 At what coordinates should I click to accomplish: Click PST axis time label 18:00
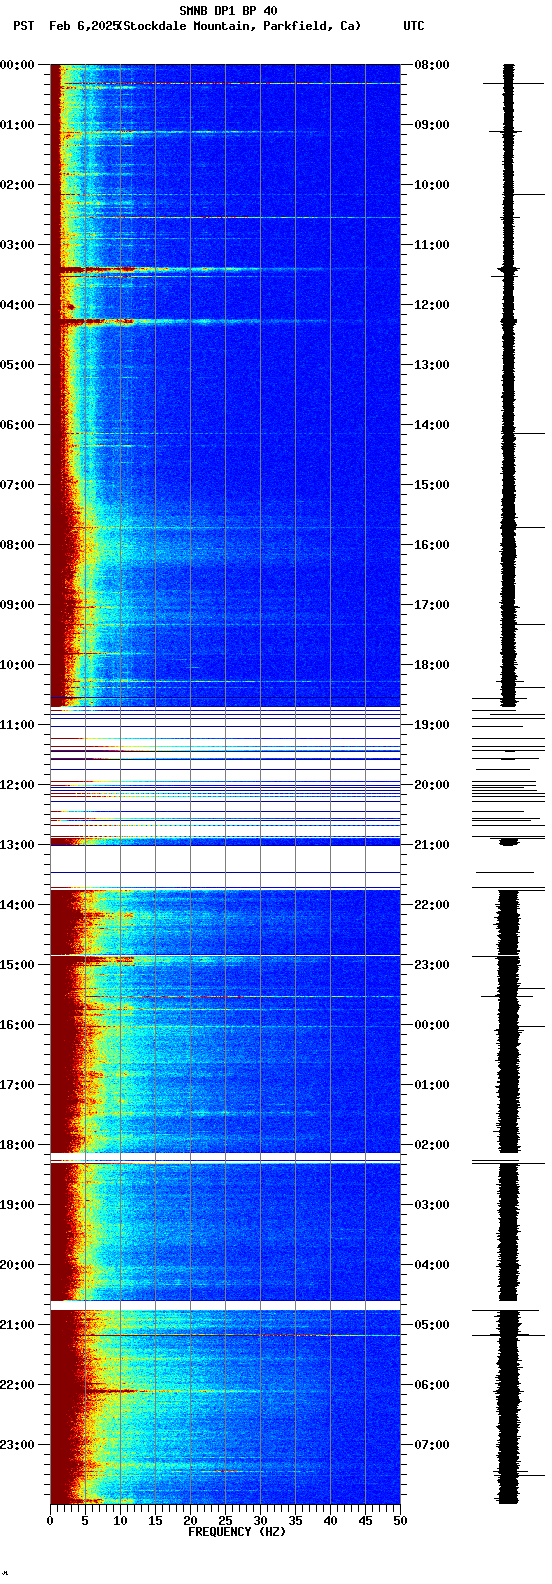coord(18,1145)
